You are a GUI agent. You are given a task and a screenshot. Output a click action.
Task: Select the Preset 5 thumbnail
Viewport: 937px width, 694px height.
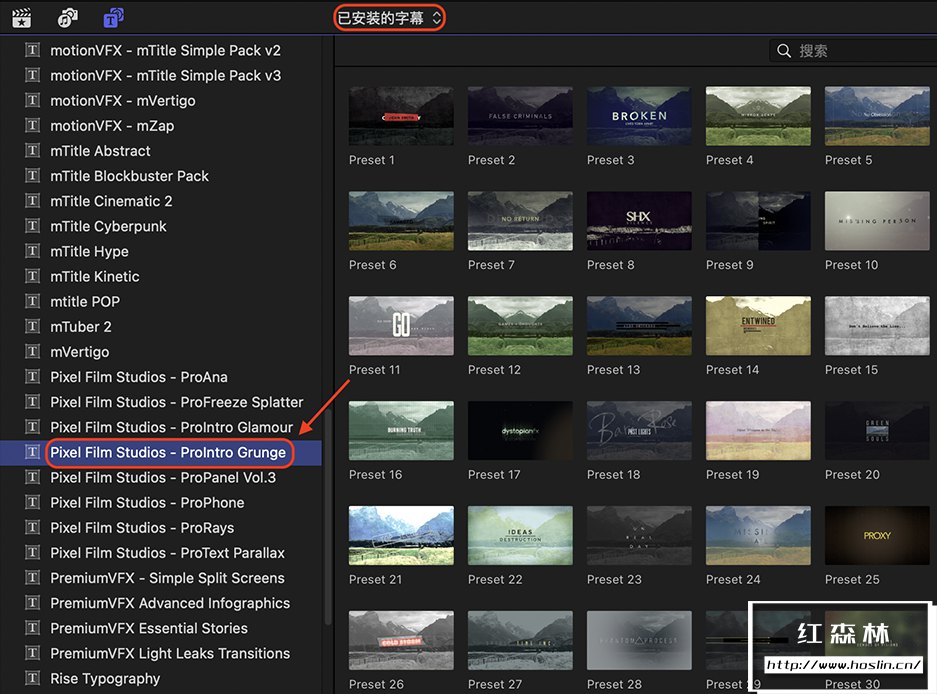(877, 116)
